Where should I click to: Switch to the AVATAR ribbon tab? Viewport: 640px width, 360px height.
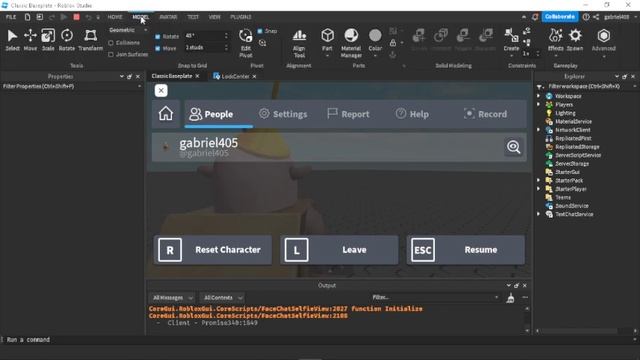[168, 17]
